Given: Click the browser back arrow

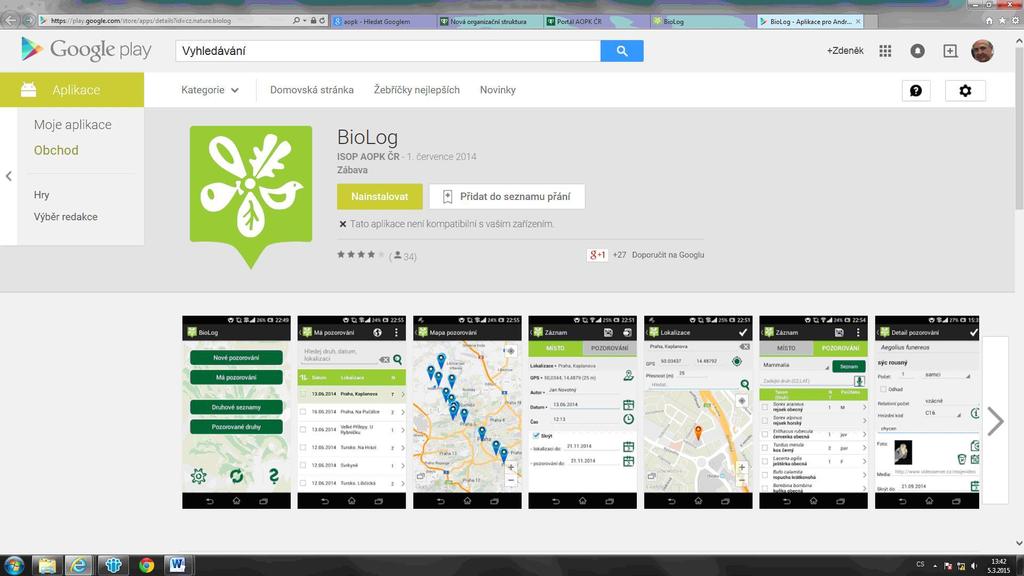Looking at the screenshot, I should pos(10,20).
